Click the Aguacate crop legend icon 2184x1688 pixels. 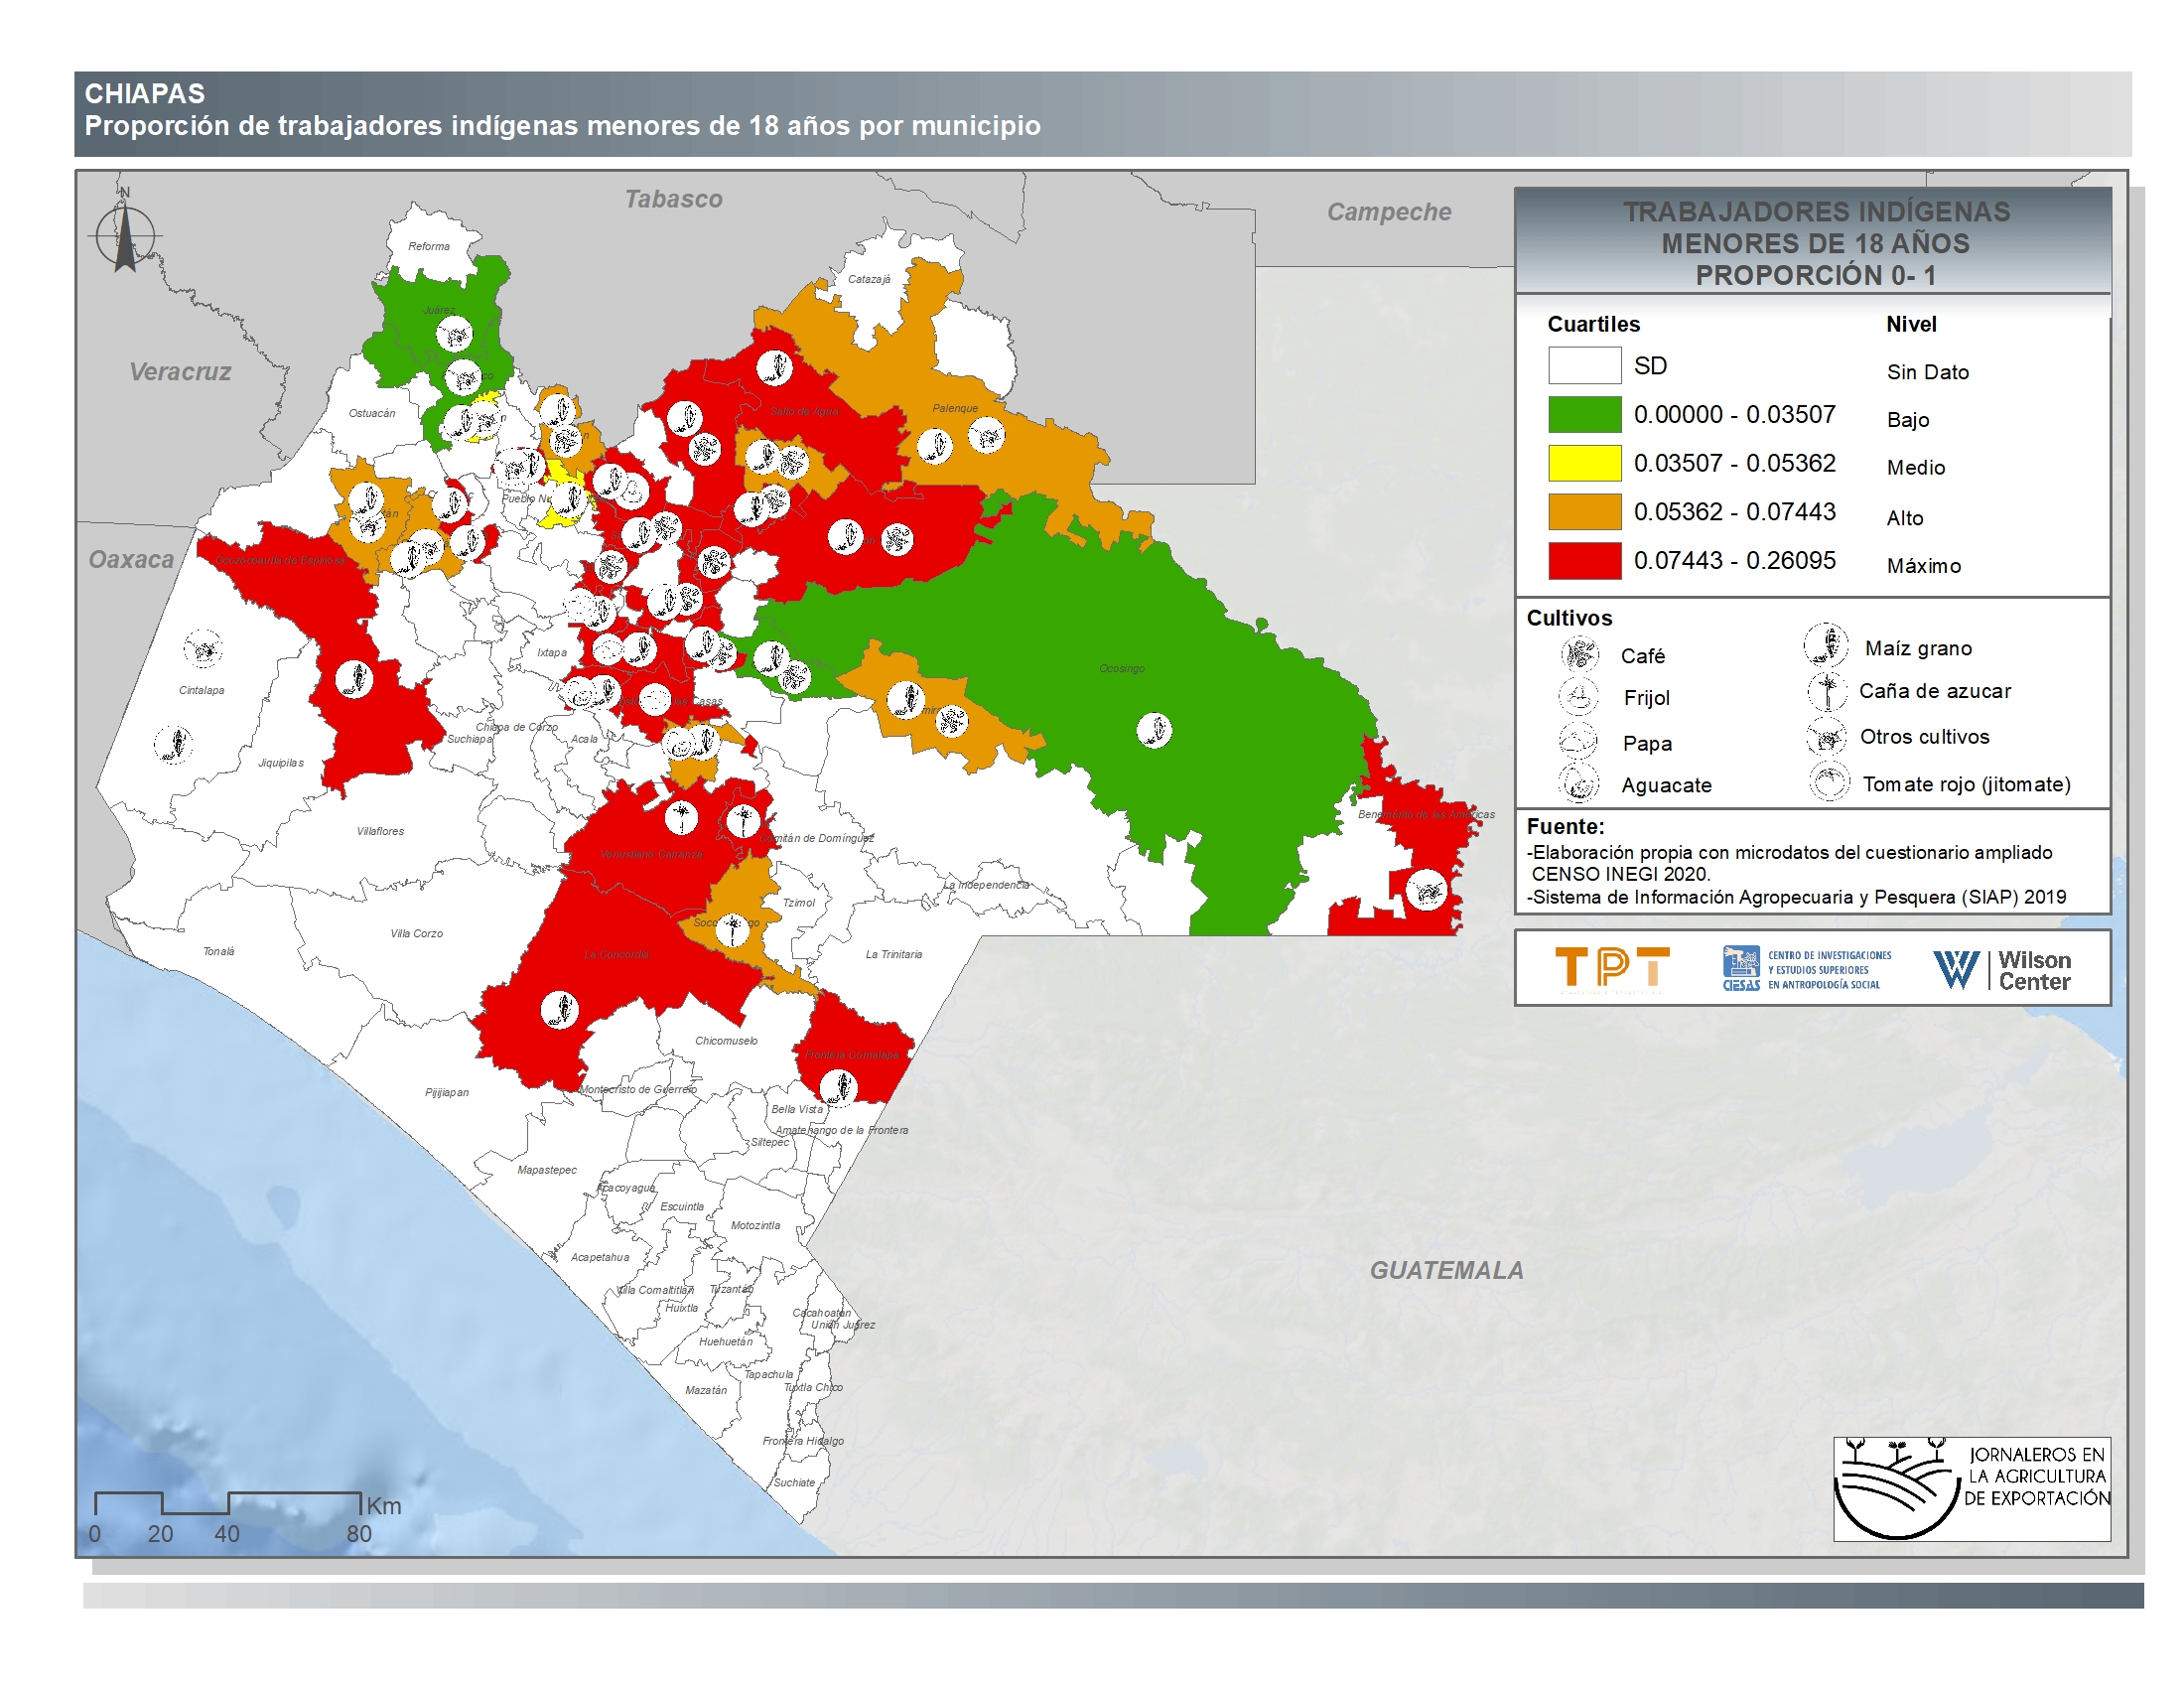click(1579, 783)
